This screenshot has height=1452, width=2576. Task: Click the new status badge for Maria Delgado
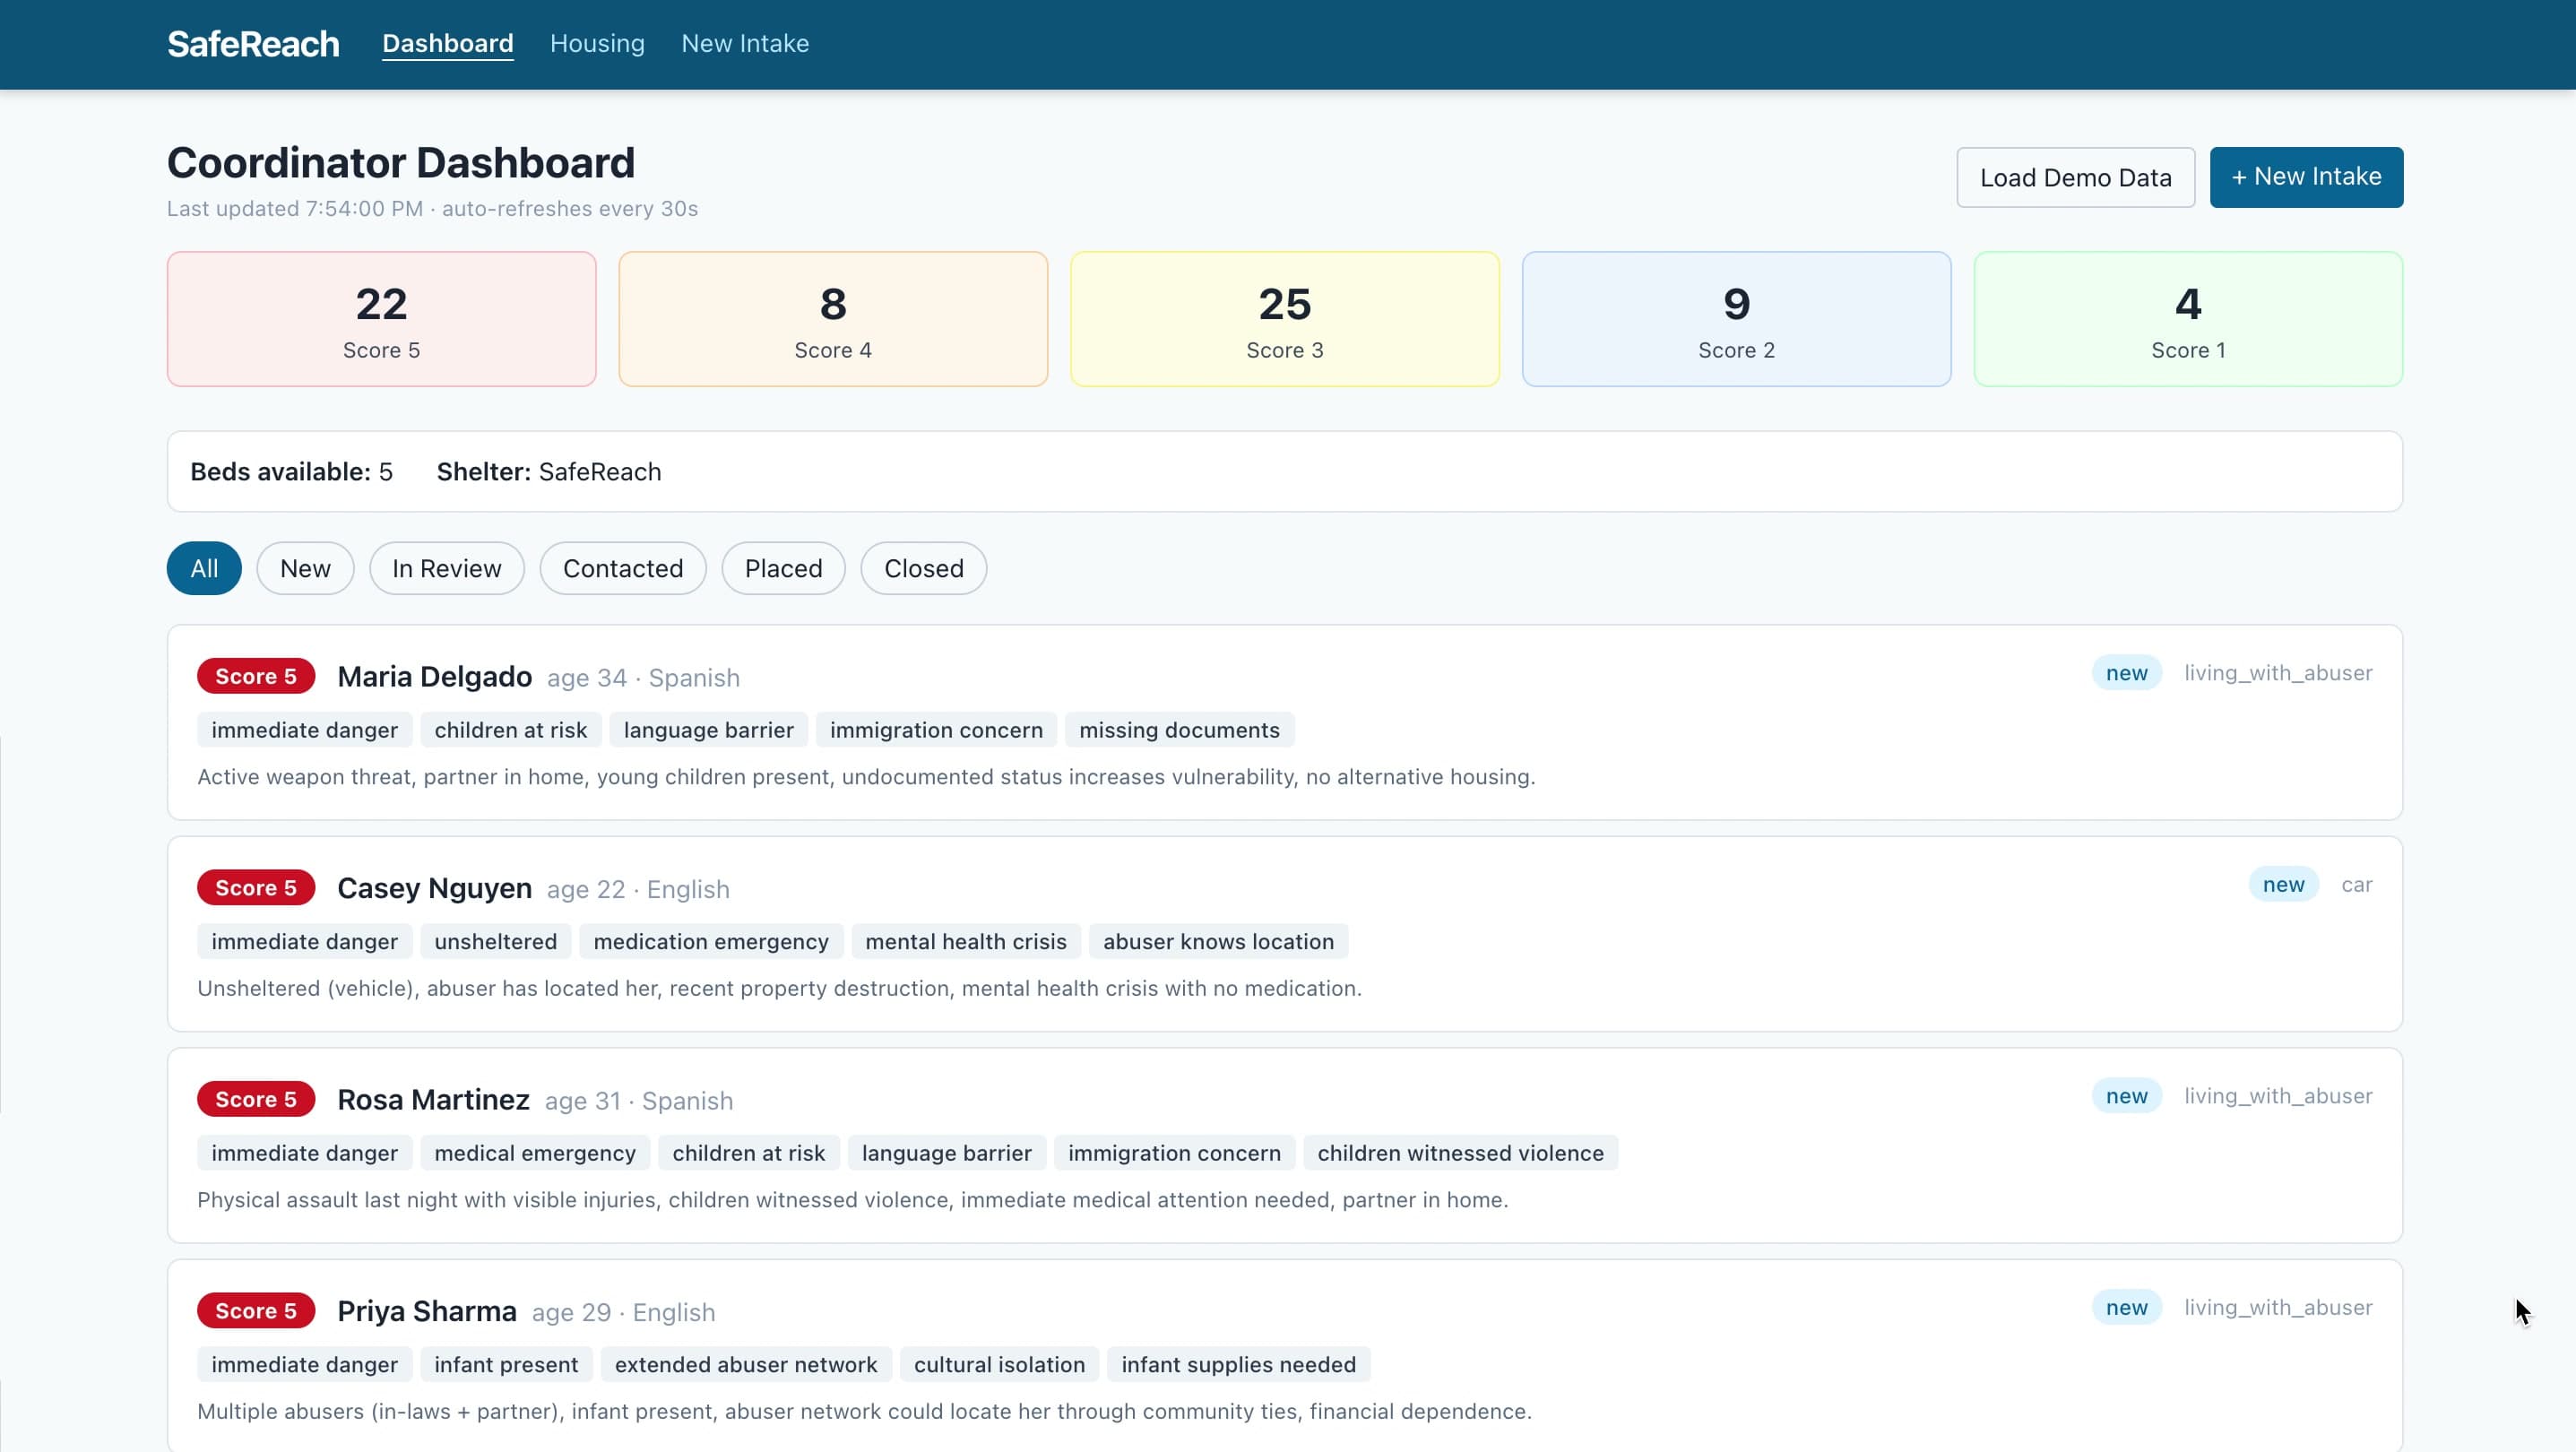click(x=2126, y=673)
